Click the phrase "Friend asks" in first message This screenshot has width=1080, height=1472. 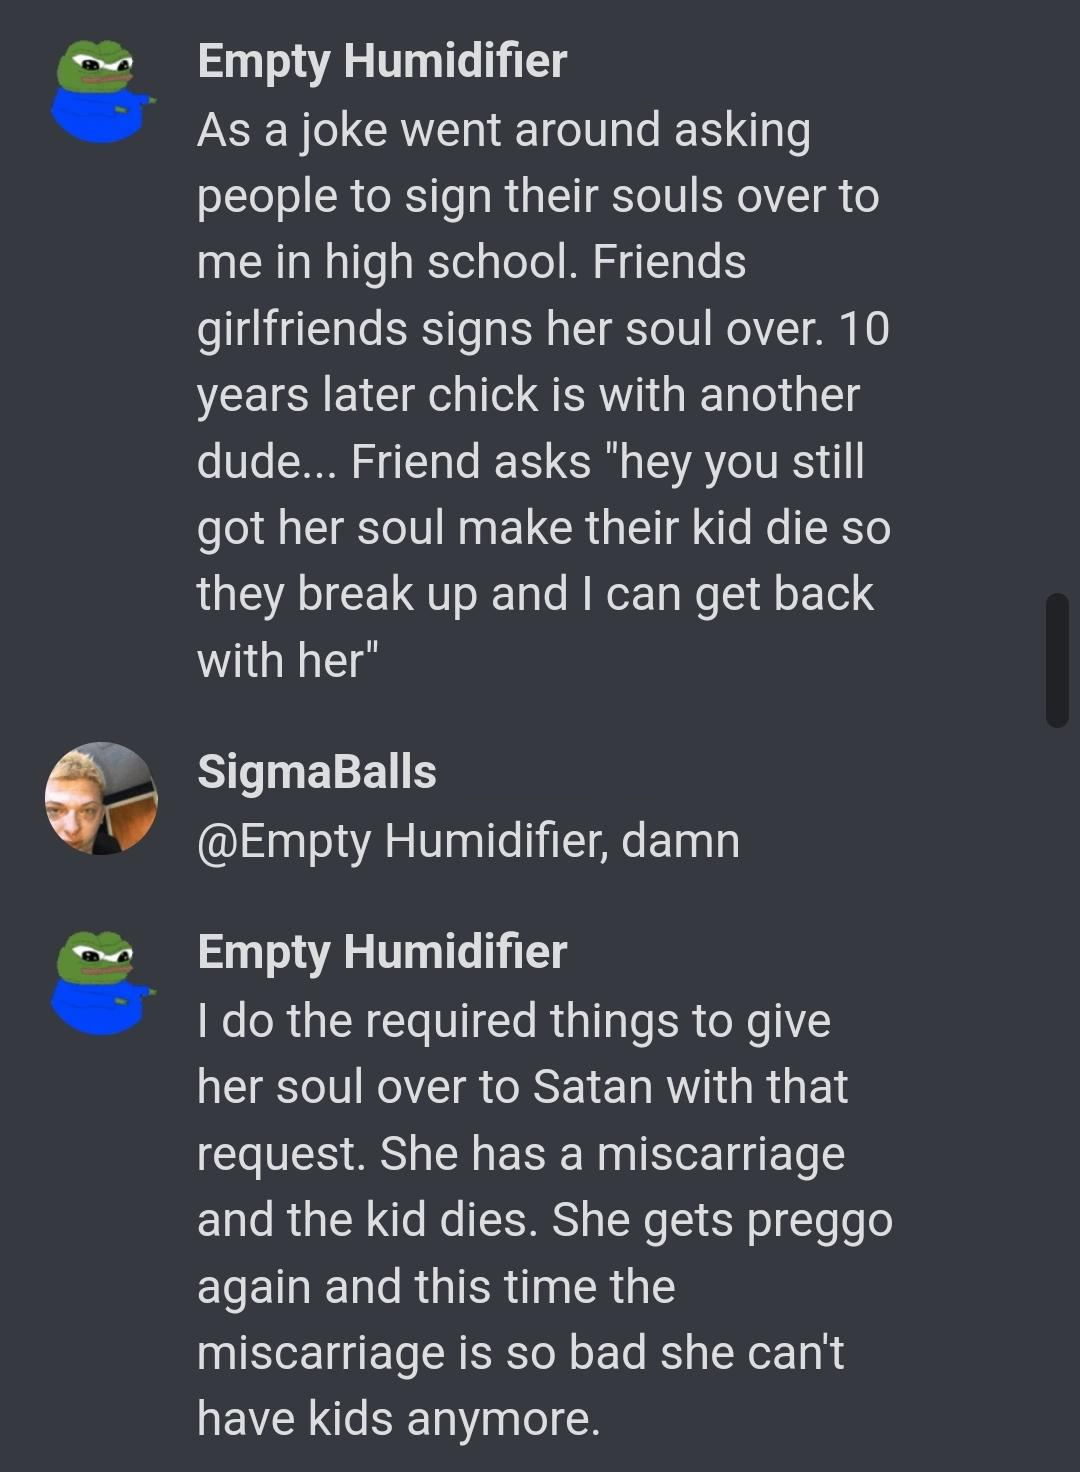tap(471, 462)
